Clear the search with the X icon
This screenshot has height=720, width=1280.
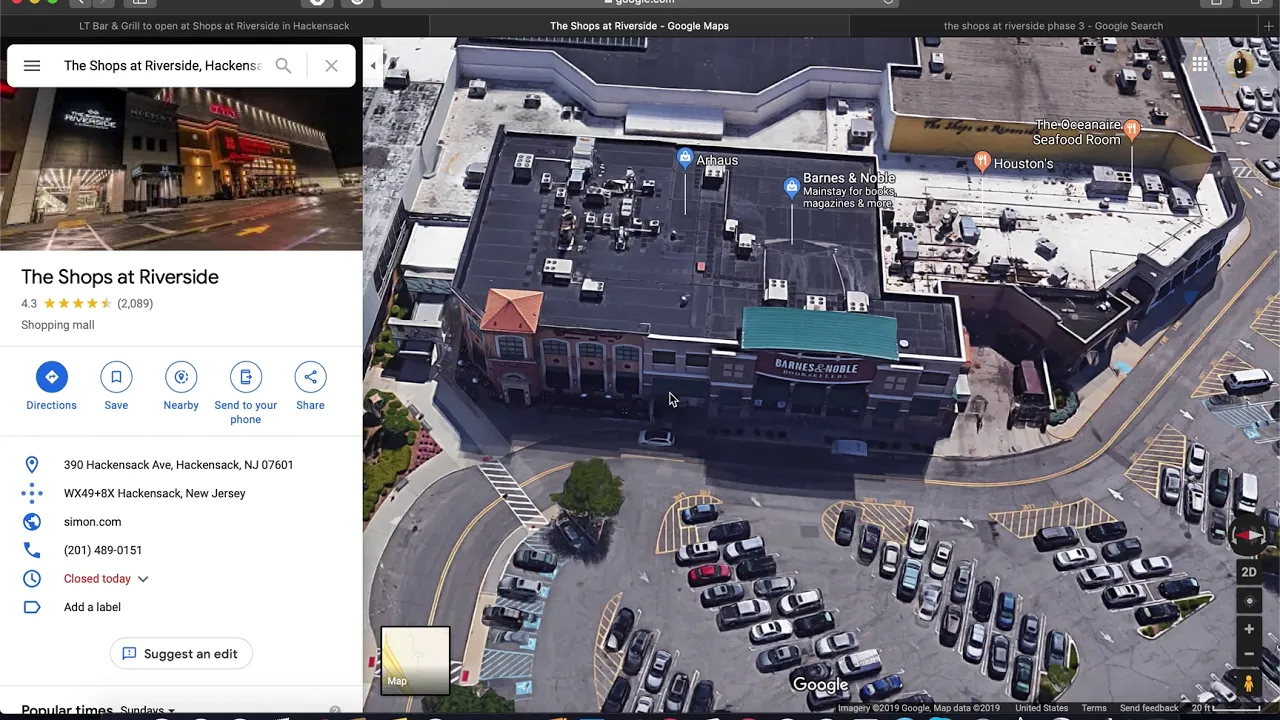point(331,66)
